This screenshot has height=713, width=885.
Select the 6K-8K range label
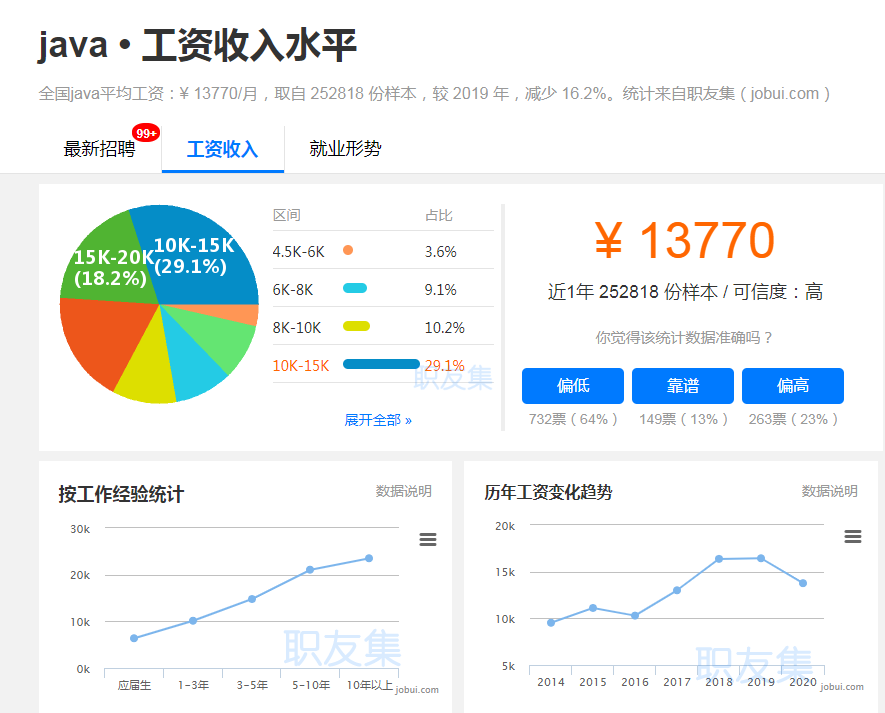[293, 290]
